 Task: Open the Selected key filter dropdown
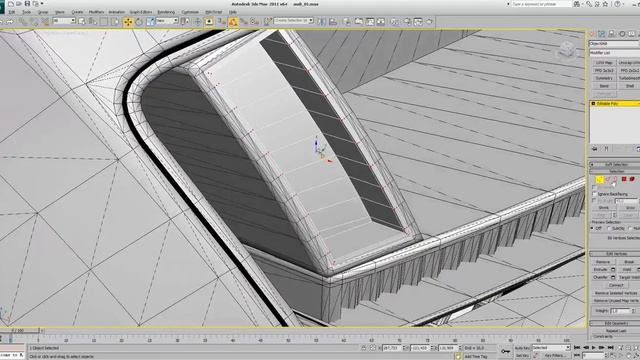pyautogui.click(x=551, y=348)
